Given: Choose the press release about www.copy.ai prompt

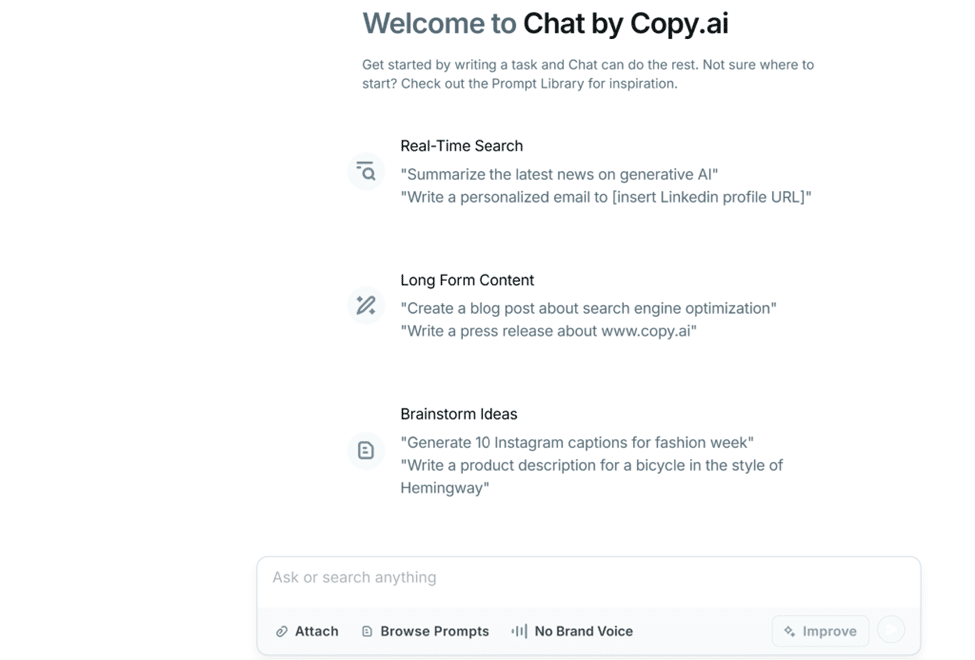Looking at the screenshot, I should (548, 331).
